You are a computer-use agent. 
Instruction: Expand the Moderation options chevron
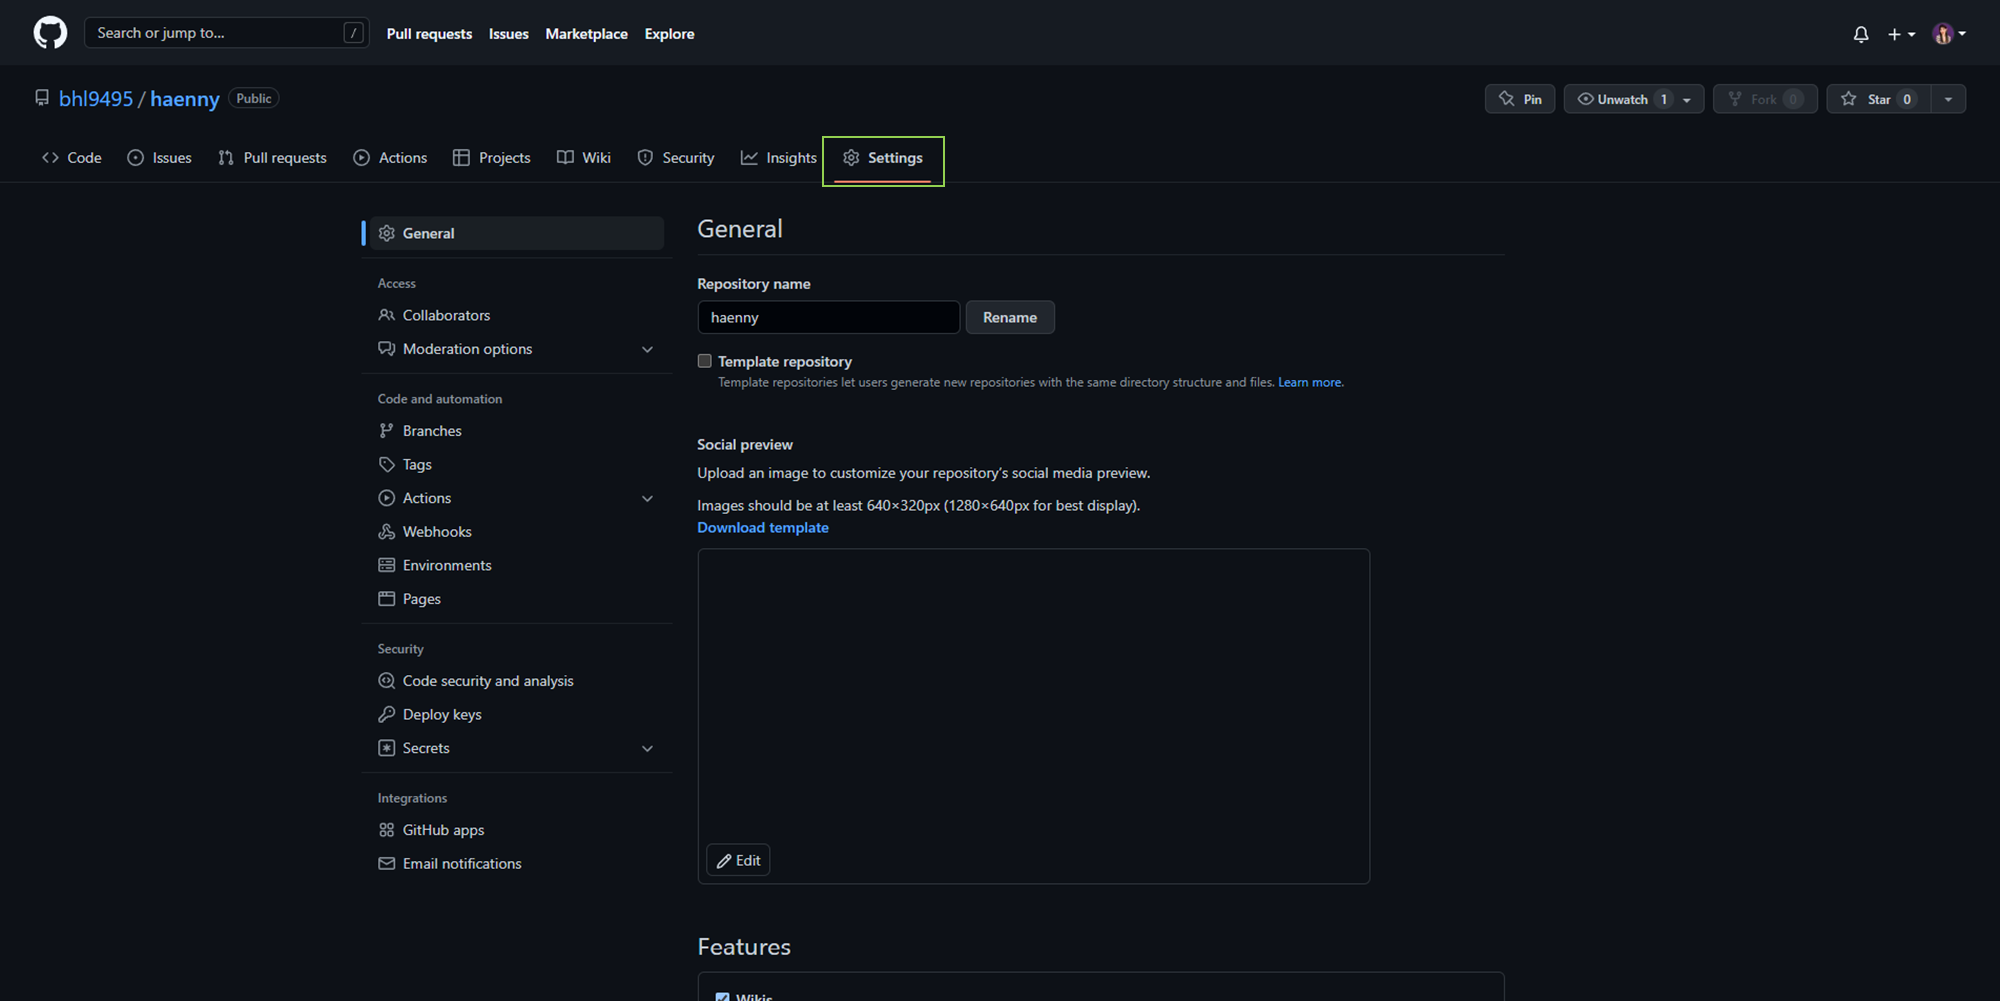[647, 349]
